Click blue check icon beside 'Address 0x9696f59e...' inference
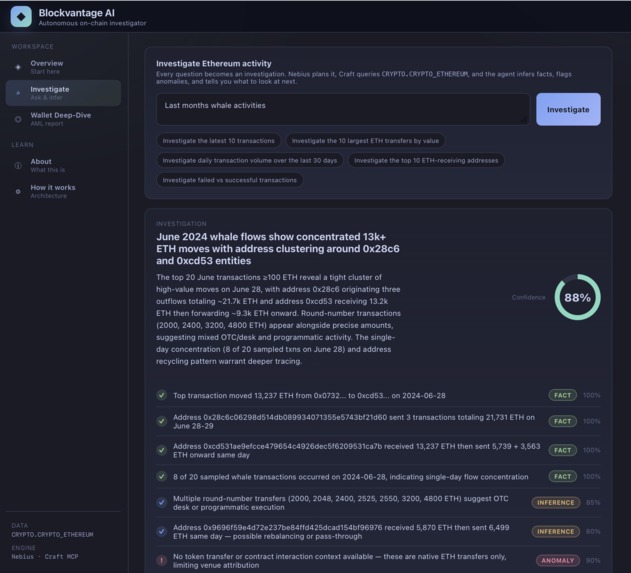 click(x=162, y=532)
